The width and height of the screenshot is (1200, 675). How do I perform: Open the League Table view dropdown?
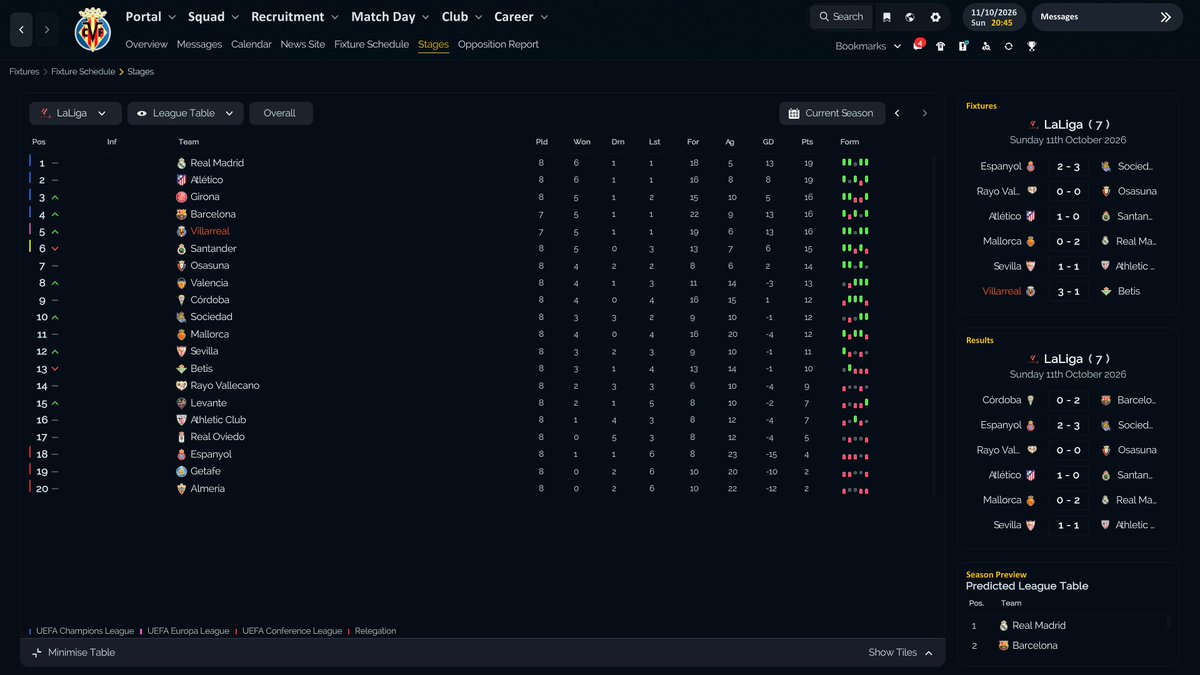click(185, 113)
